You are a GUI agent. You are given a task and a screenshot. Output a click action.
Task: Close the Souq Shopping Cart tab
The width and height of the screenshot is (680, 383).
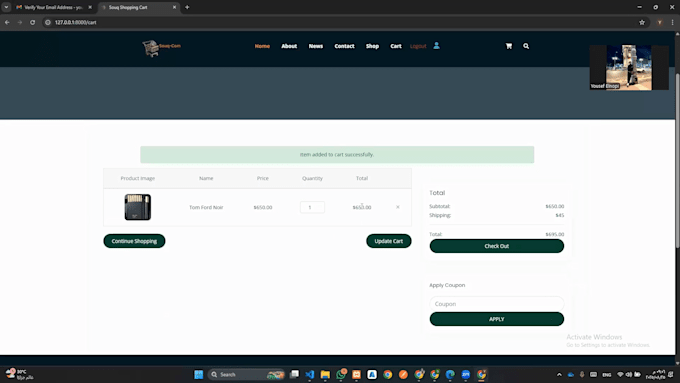tap(174, 7)
